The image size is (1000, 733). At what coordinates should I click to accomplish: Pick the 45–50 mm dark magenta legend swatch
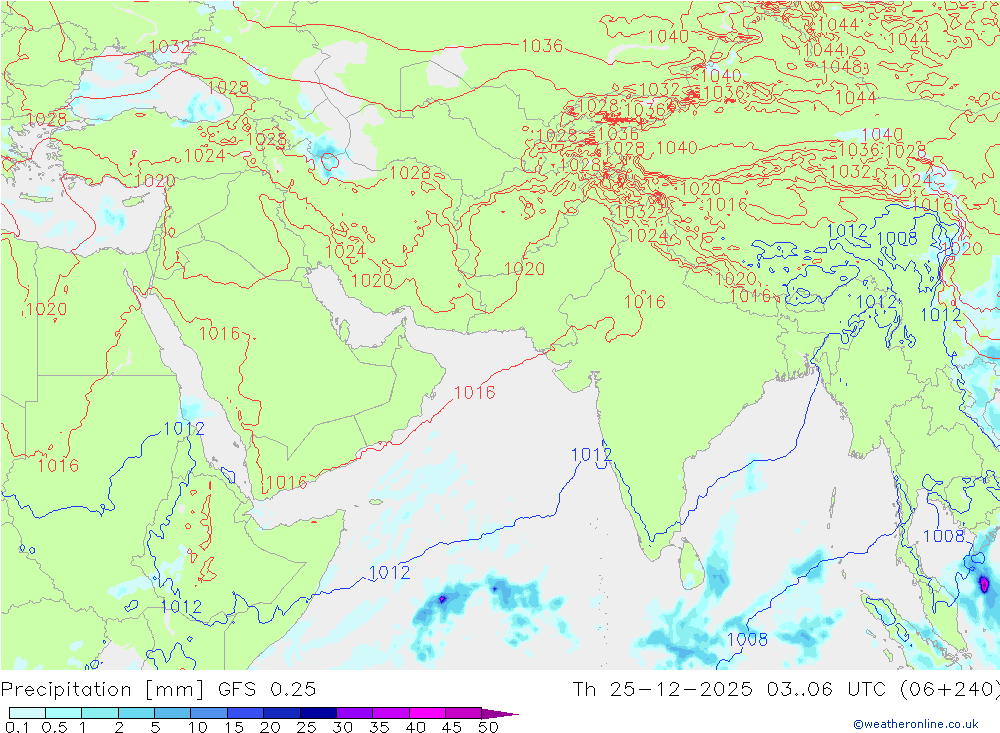coord(464,713)
